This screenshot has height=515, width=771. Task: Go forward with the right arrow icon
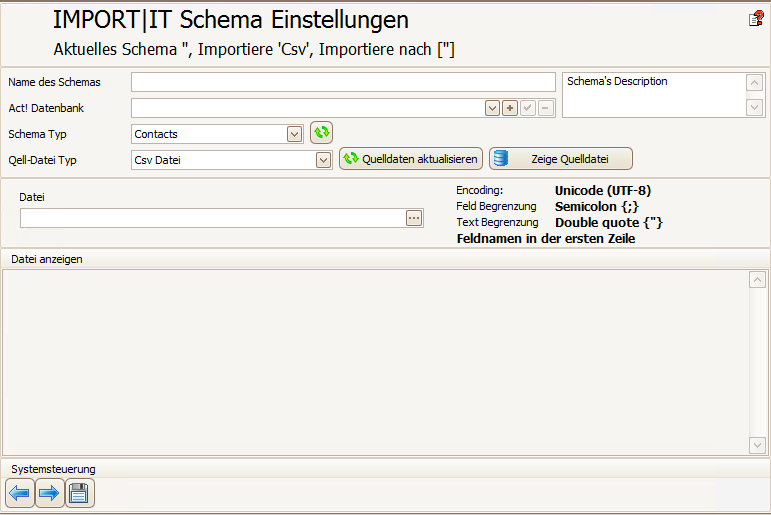pyautogui.click(x=49, y=493)
